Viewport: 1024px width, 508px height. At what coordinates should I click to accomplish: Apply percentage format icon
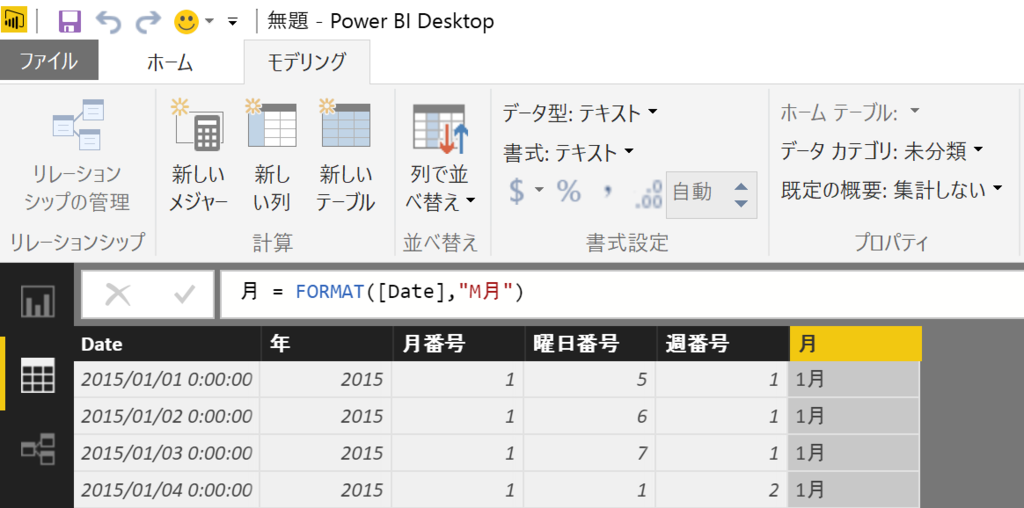tap(568, 191)
